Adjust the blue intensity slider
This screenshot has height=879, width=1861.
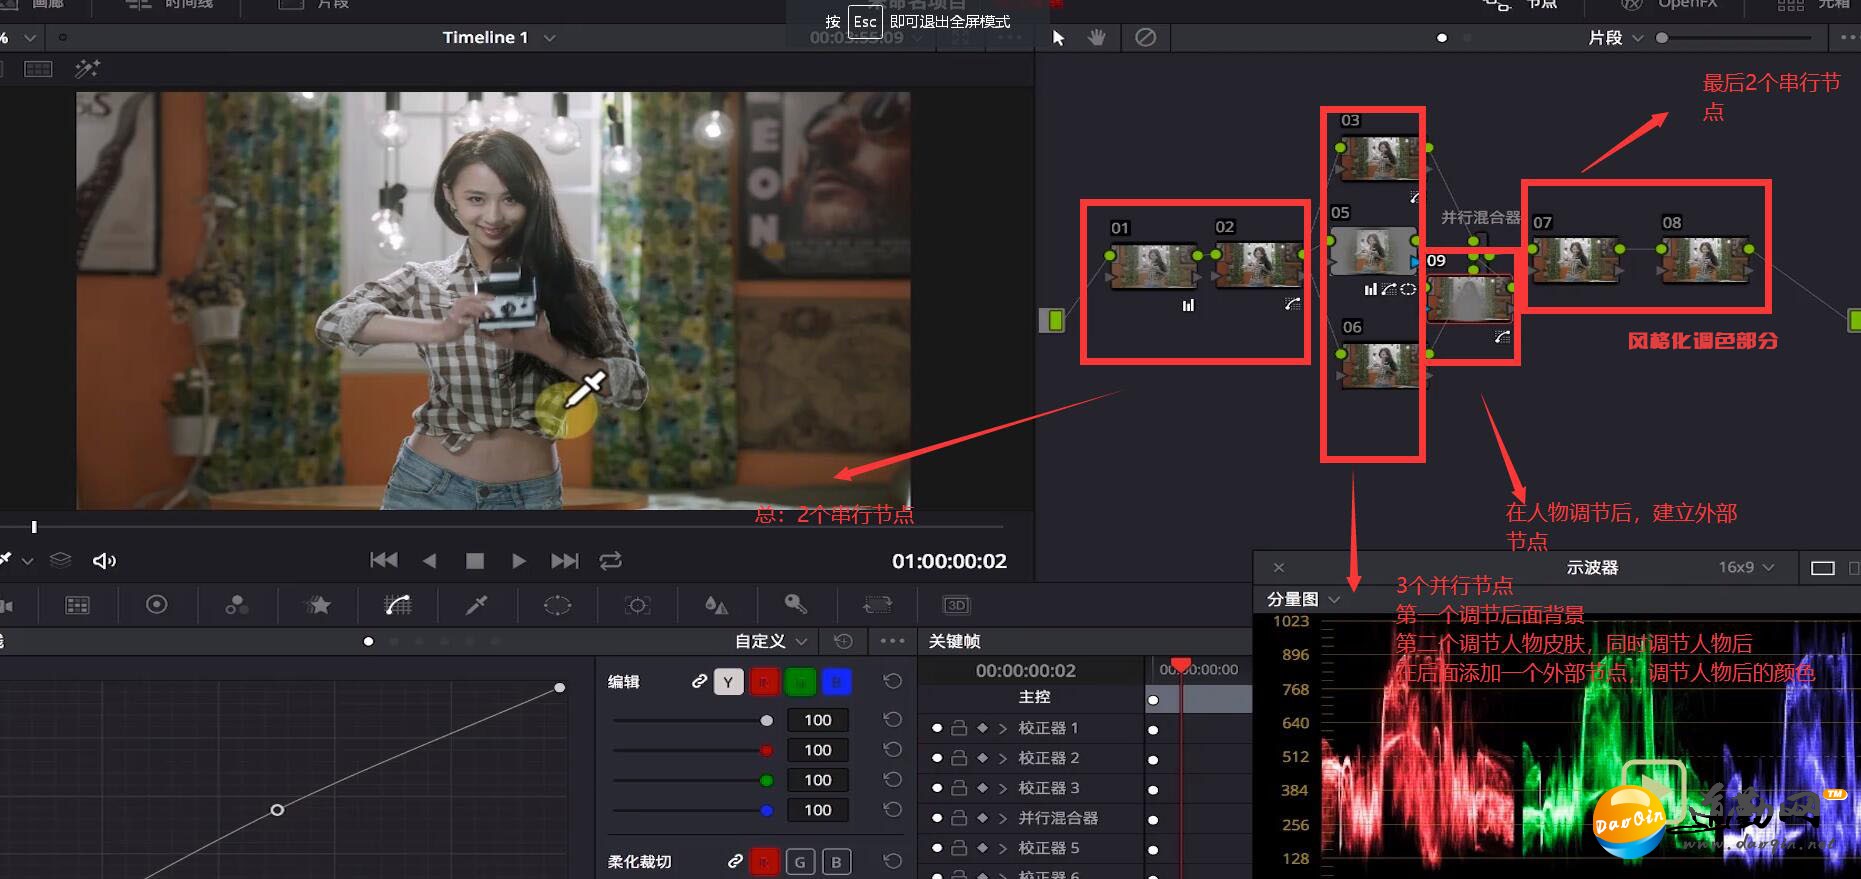coord(692,810)
